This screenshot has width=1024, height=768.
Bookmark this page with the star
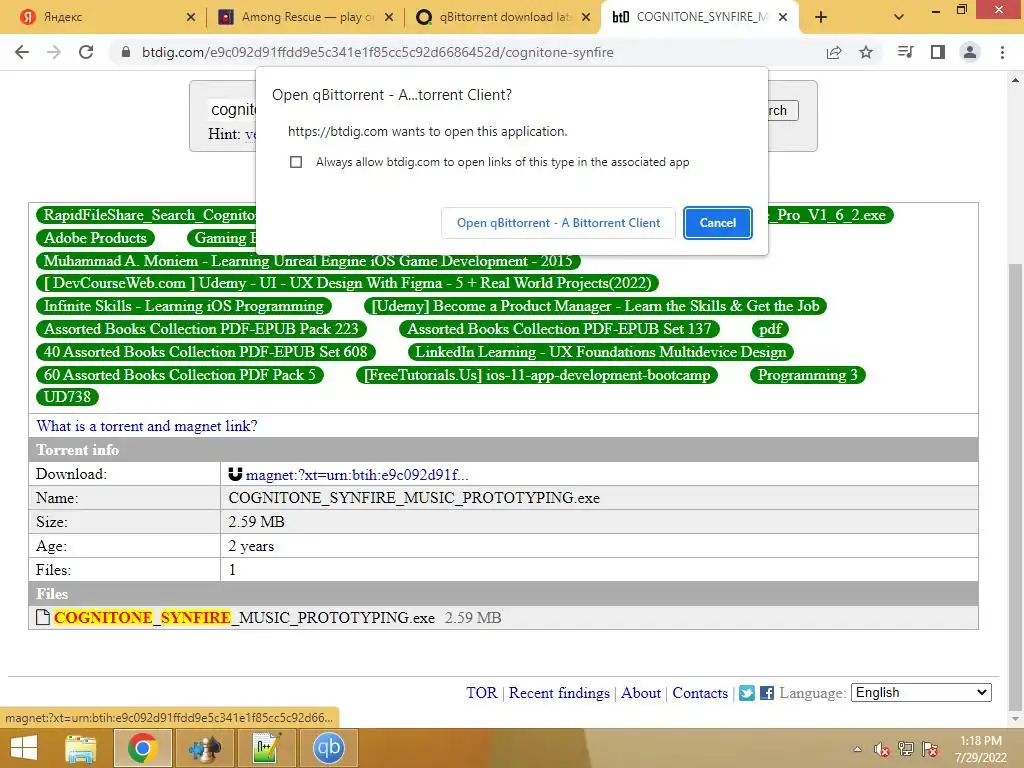[866, 52]
